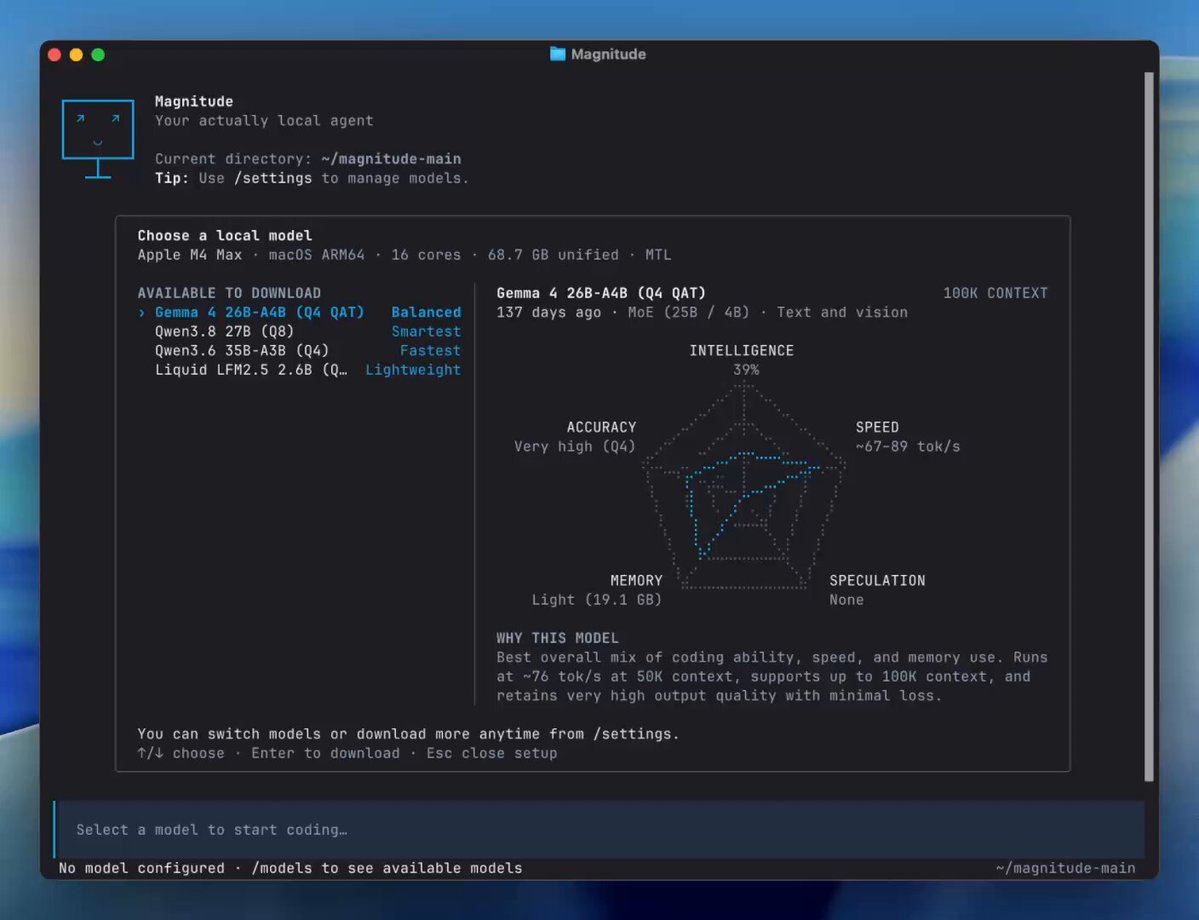The width and height of the screenshot is (1199, 920).
Task: Click the WHY THIS MODEL heading
Action: tap(557, 638)
